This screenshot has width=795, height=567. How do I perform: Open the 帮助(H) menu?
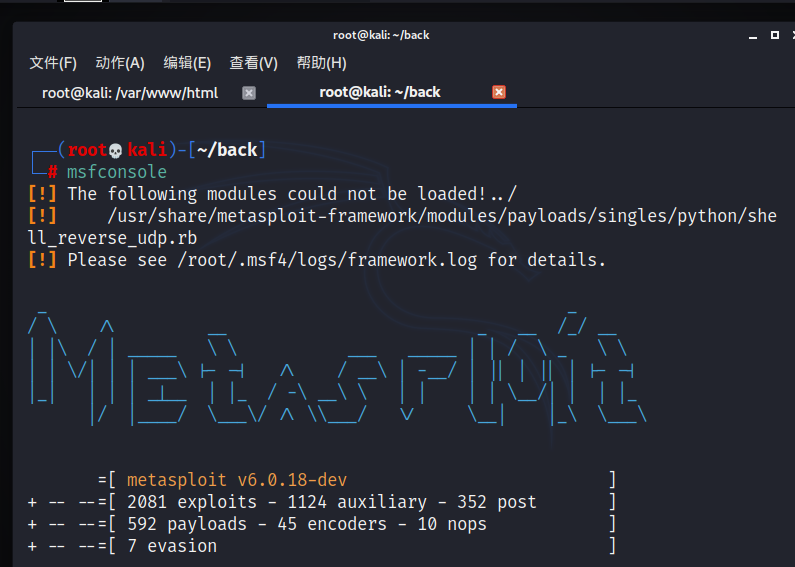pos(321,63)
